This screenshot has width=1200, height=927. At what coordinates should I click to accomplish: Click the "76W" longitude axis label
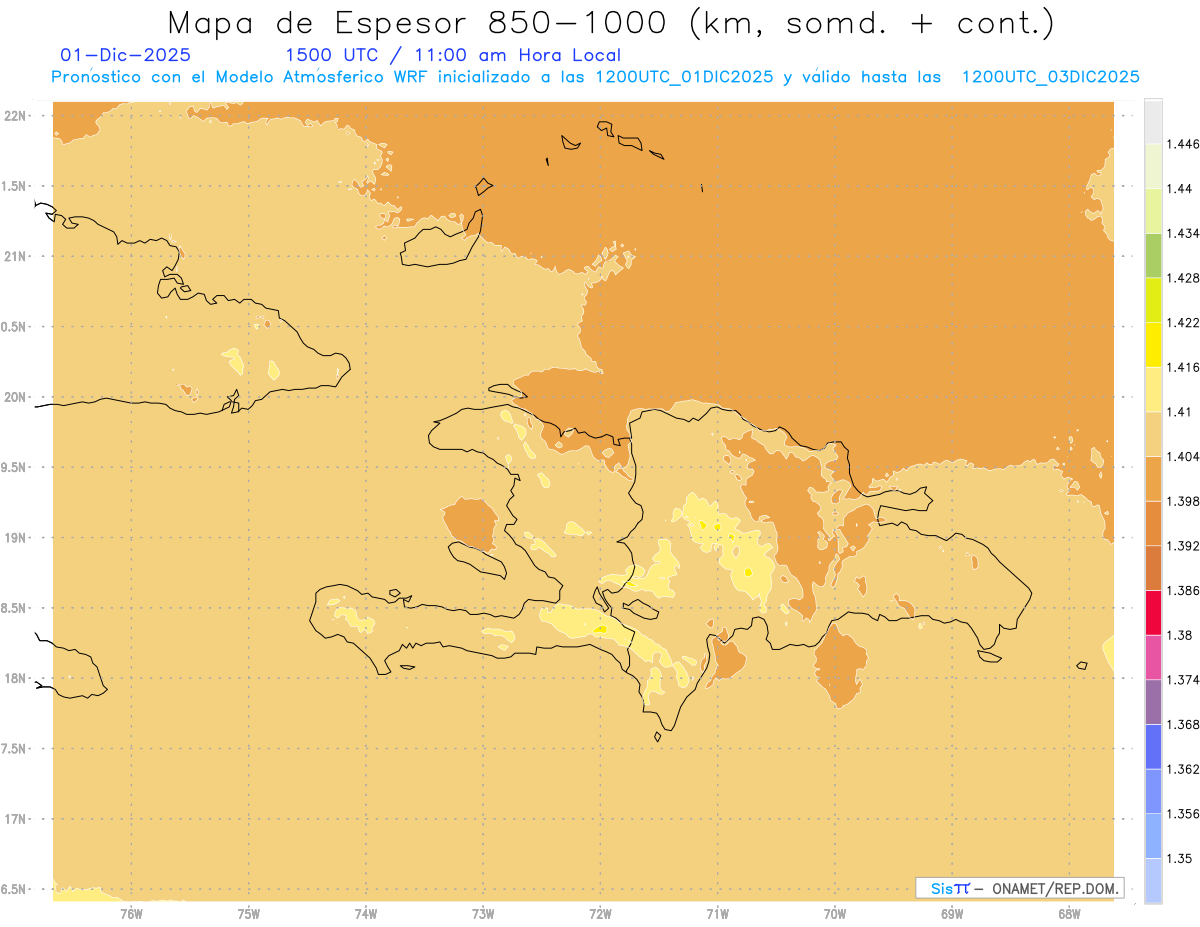(x=131, y=912)
